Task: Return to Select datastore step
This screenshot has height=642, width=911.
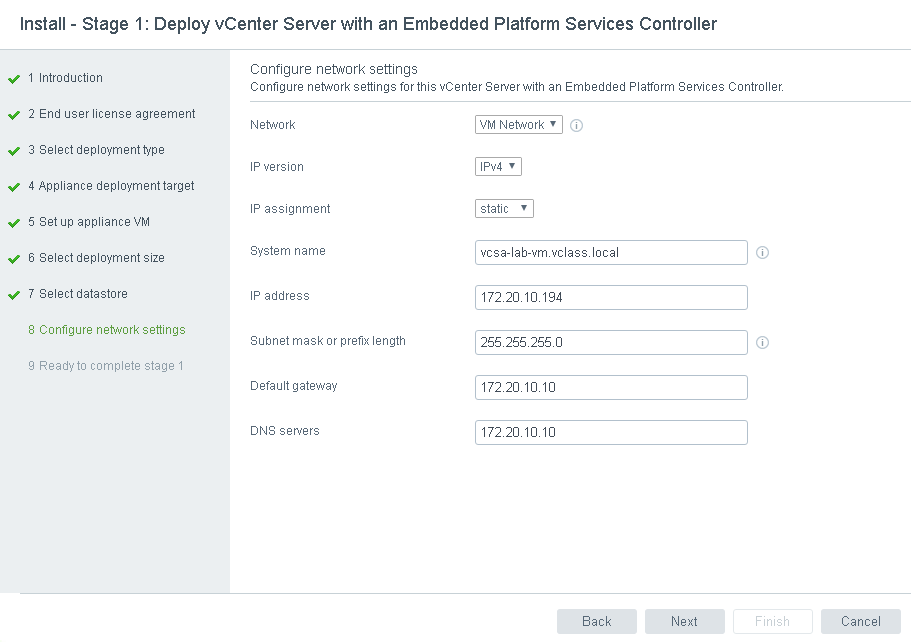Action: click(83, 294)
